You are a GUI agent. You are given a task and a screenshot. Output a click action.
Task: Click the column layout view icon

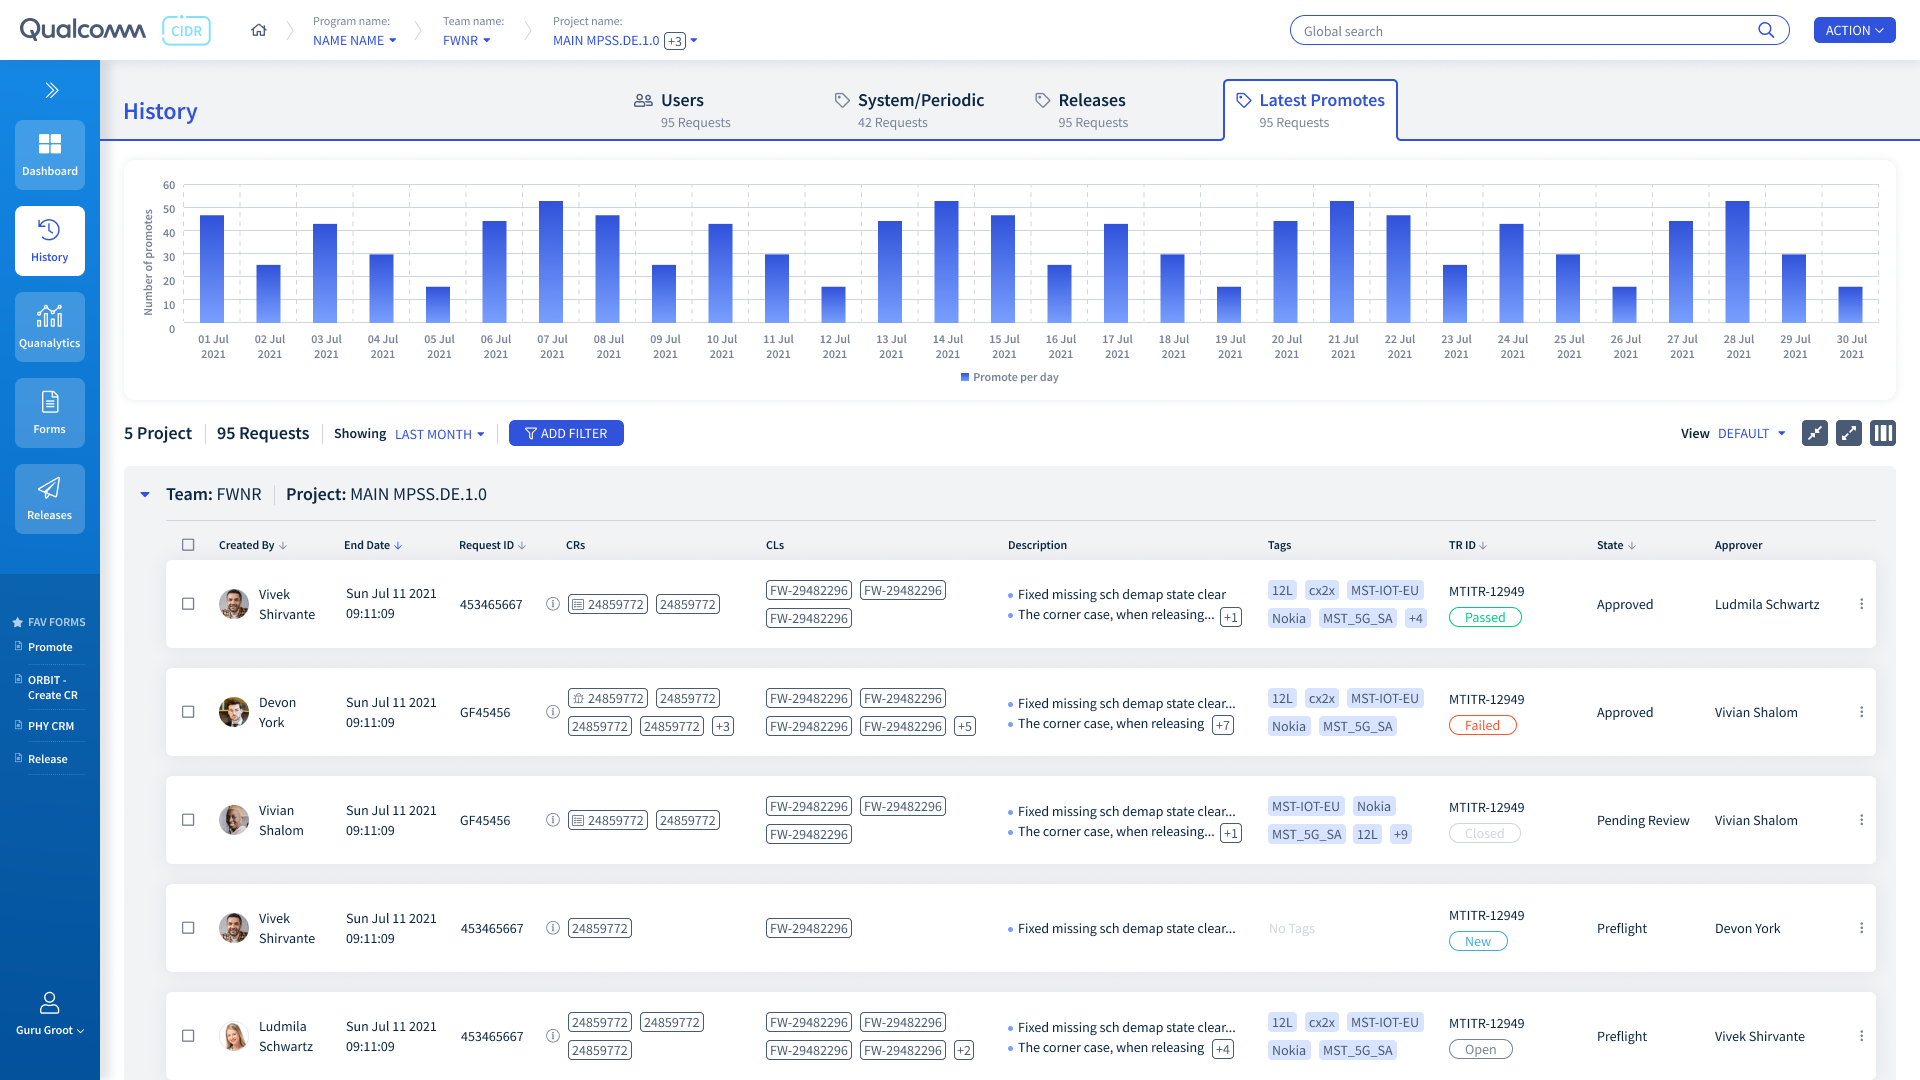click(1883, 433)
